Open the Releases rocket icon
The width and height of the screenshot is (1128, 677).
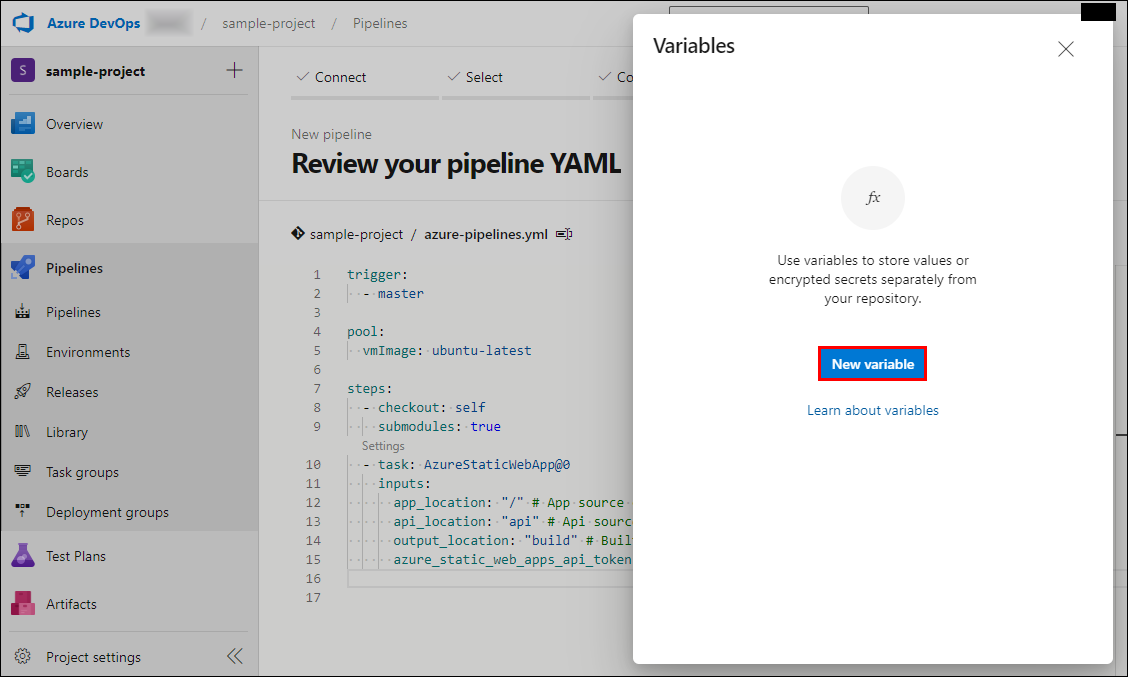tap(23, 391)
